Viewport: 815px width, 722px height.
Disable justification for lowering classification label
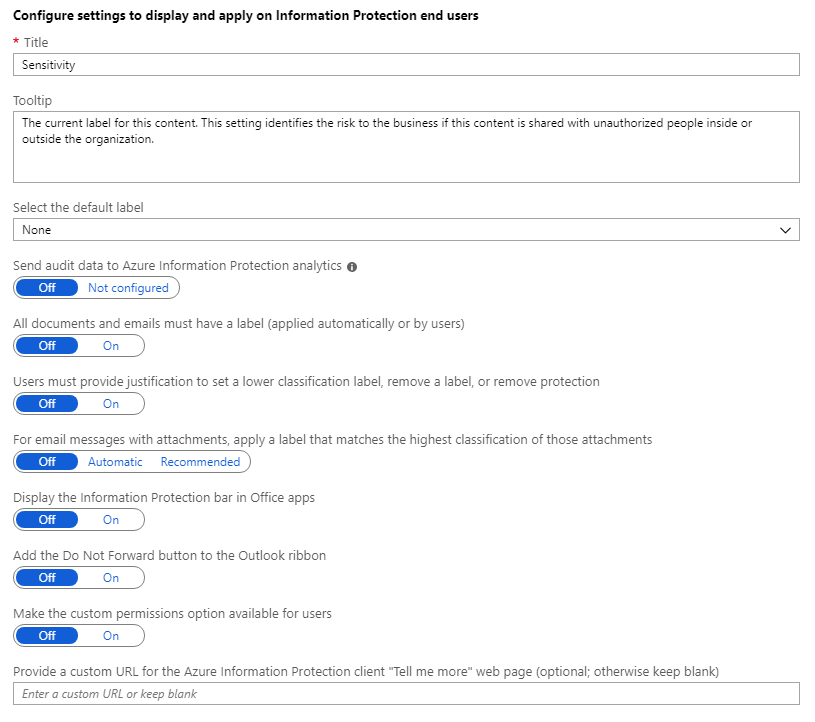[47, 404]
